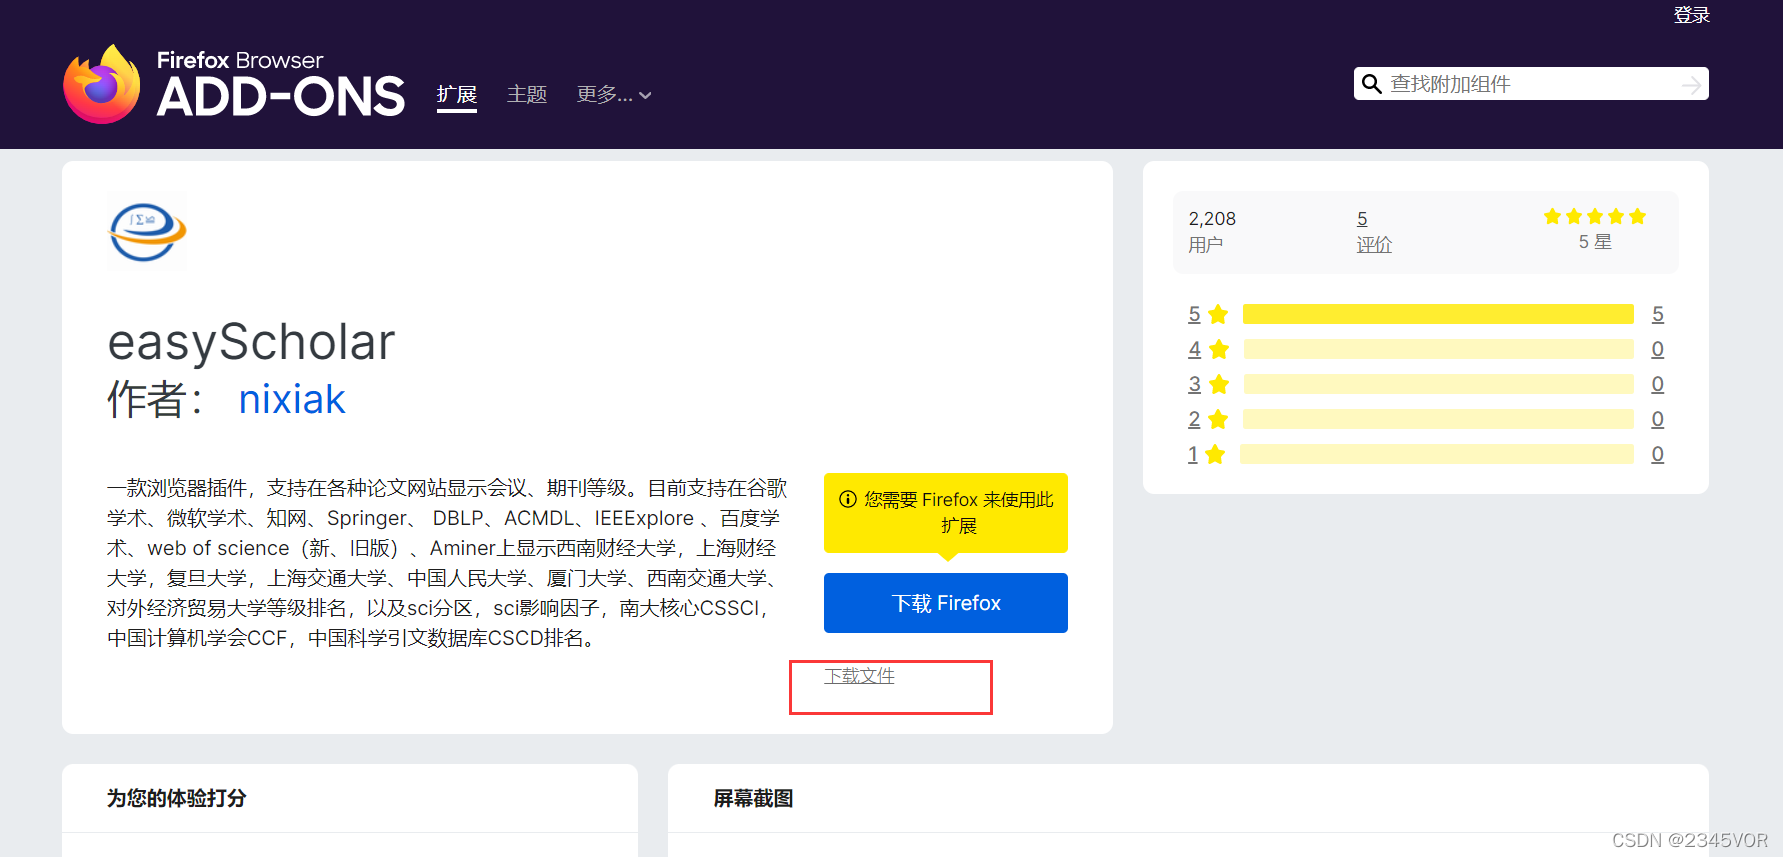Click the 5-star yellow rating bar
Viewport: 1783px width, 857px height.
[1438, 314]
